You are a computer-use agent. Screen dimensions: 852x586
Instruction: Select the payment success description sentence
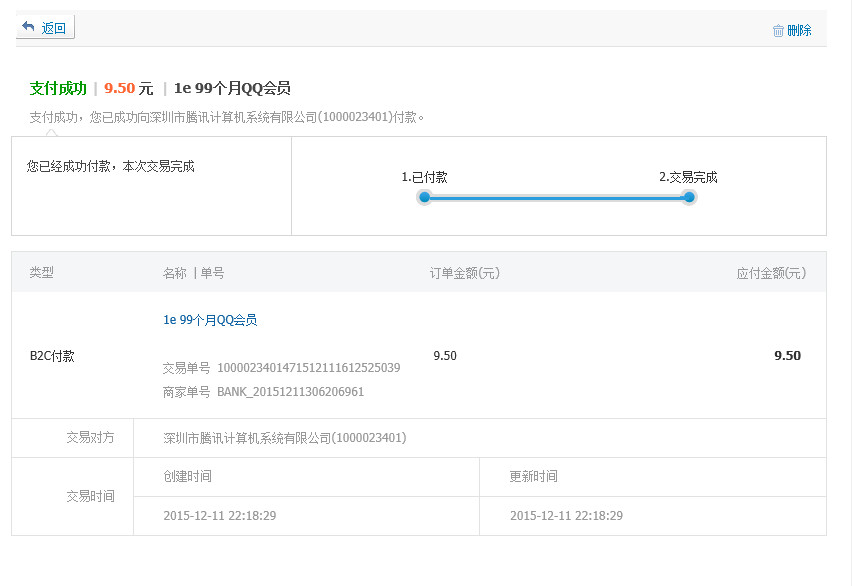(227, 117)
